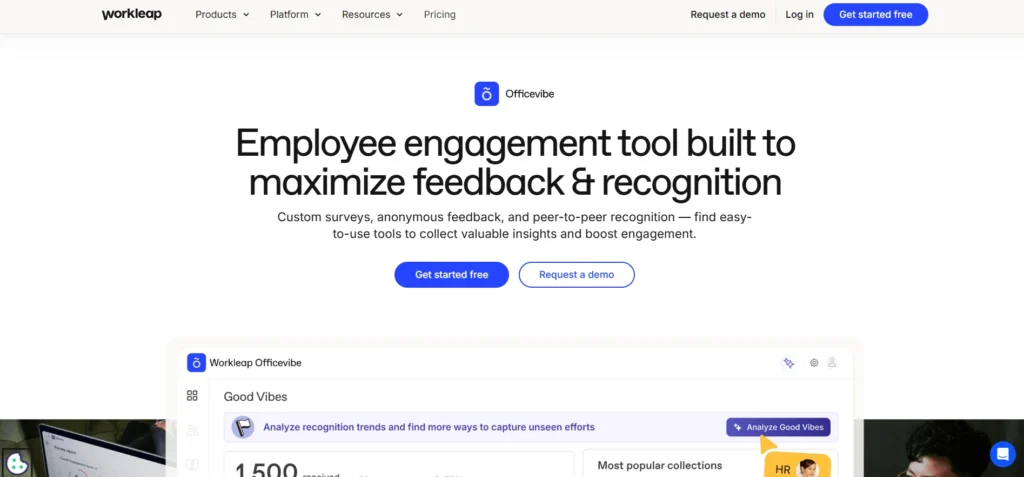Open the Log in page

799,14
